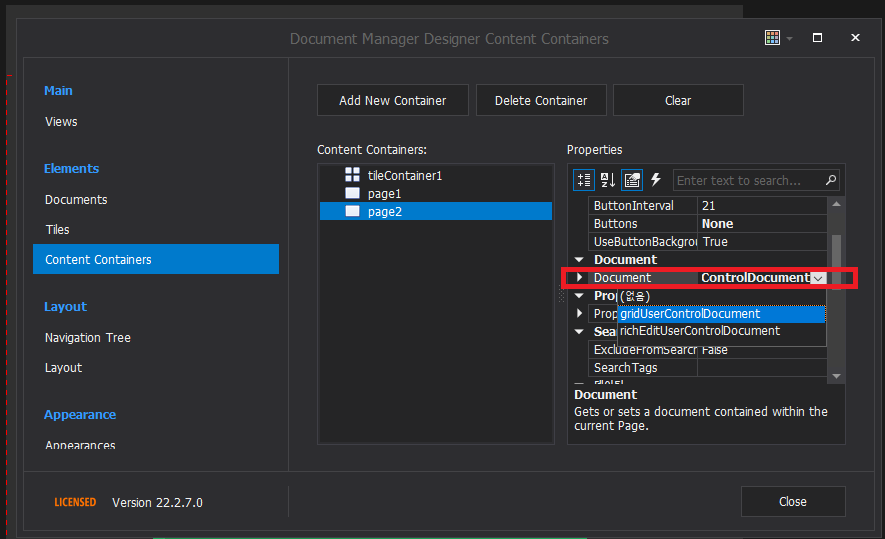
Task: Click SearchTags property row
Action: (x=708, y=367)
